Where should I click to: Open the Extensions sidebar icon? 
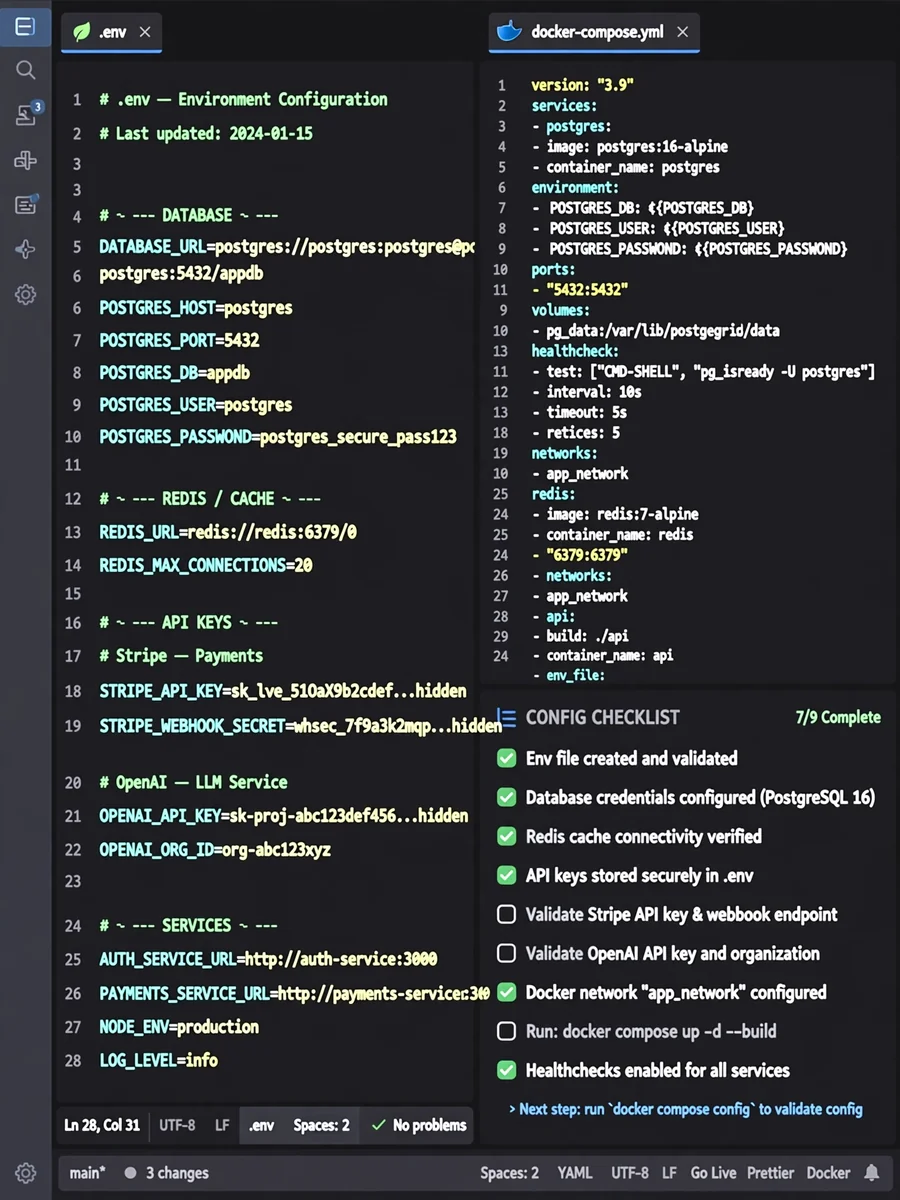click(25, 160)
